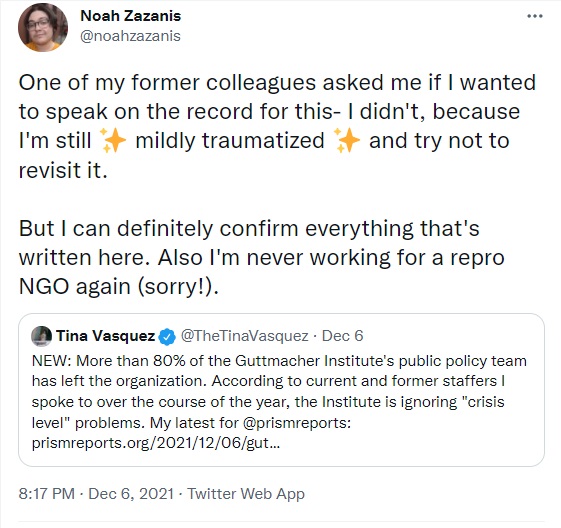
Task: Click the Noah Zazanis display name
Action: click(131, 16)
